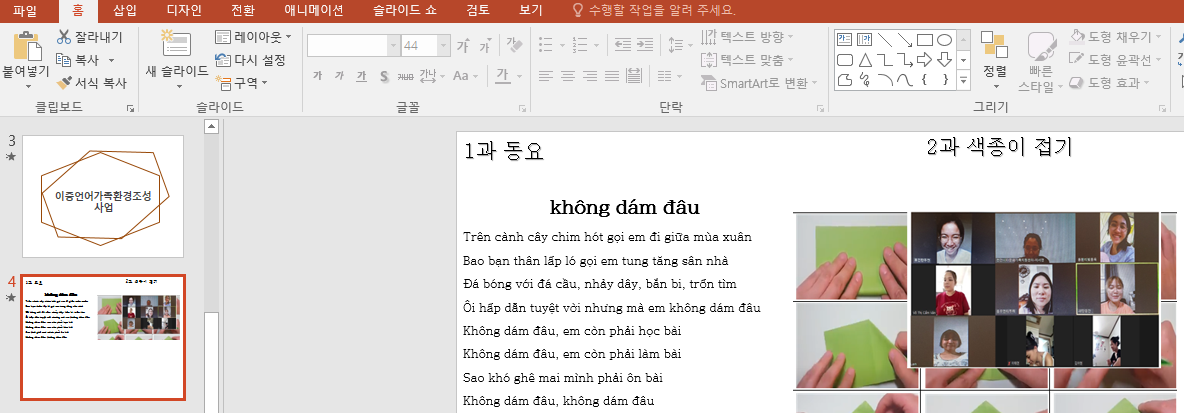Toggle Bold text formatting
The height and width of the screenshot is (413, 1184).
point(317,76)
